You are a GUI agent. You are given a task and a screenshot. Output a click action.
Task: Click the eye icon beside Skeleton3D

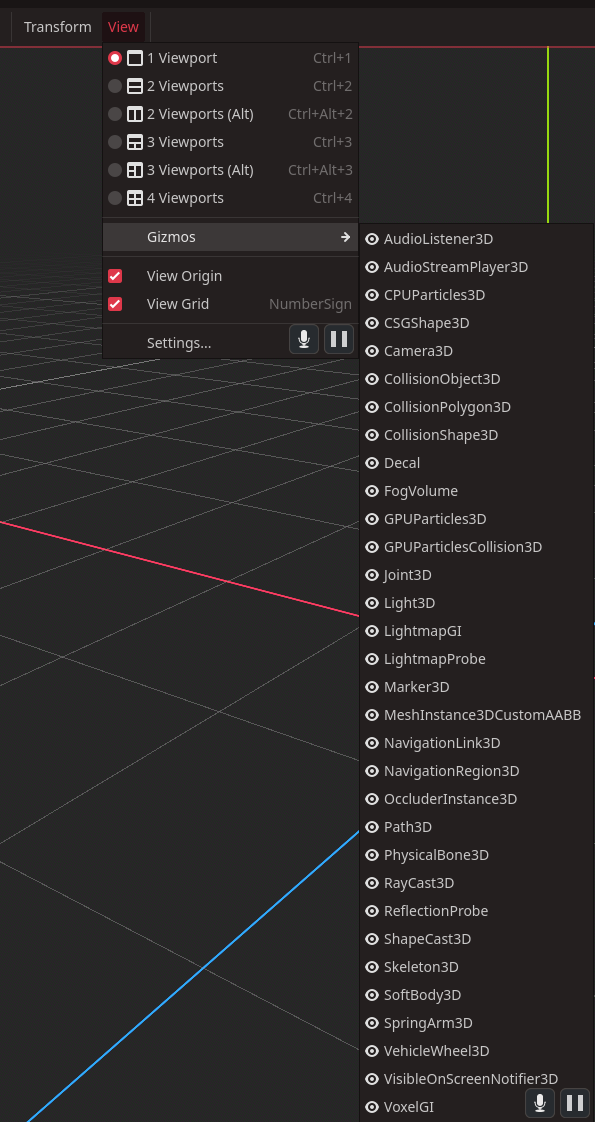click(x=371, y=967)
